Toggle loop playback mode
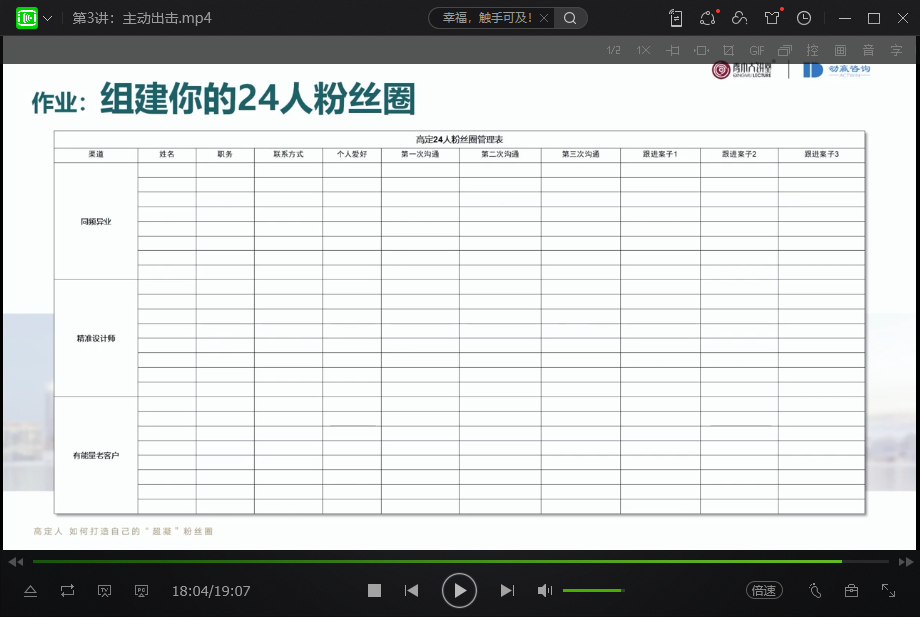Screen dimensions: 920x617 coord(67,591)
